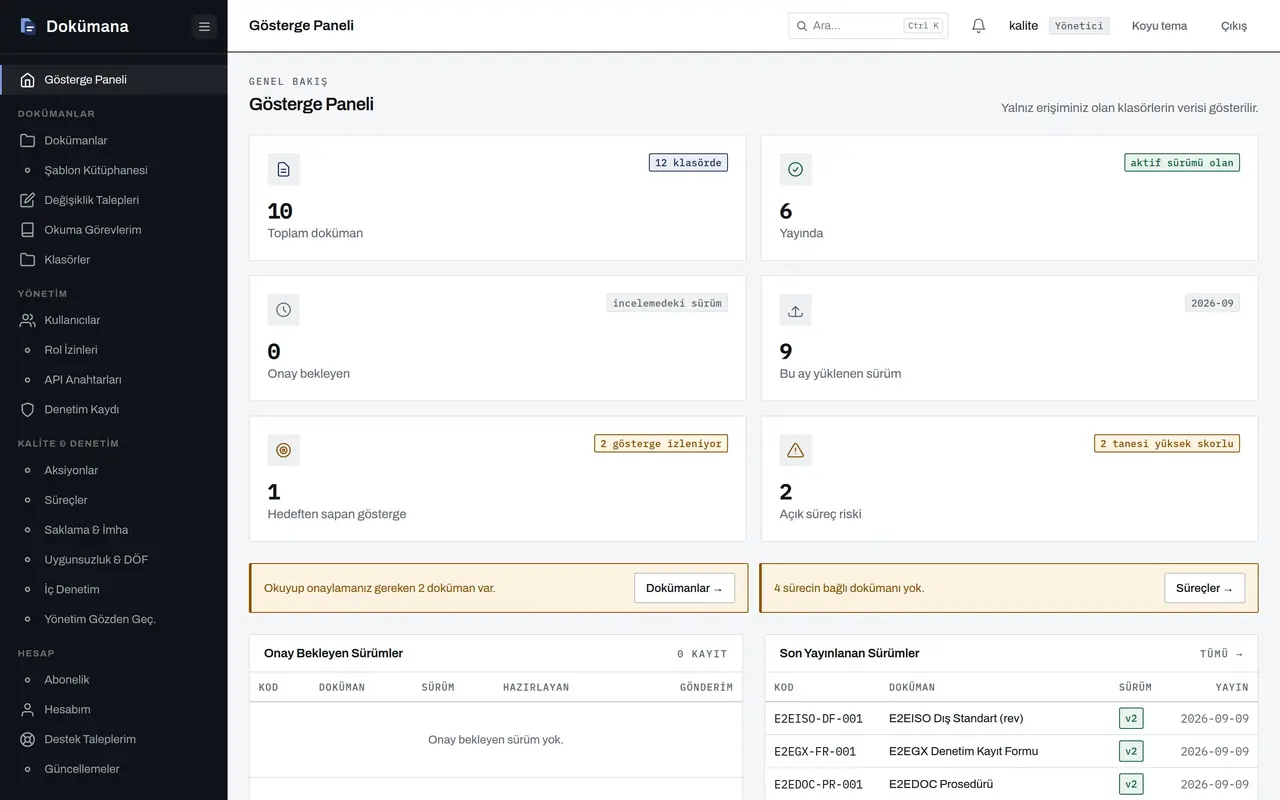Open Tümü → link for published versions
This screenshot has width=1280, height=800.
[x=1221, y=654]
